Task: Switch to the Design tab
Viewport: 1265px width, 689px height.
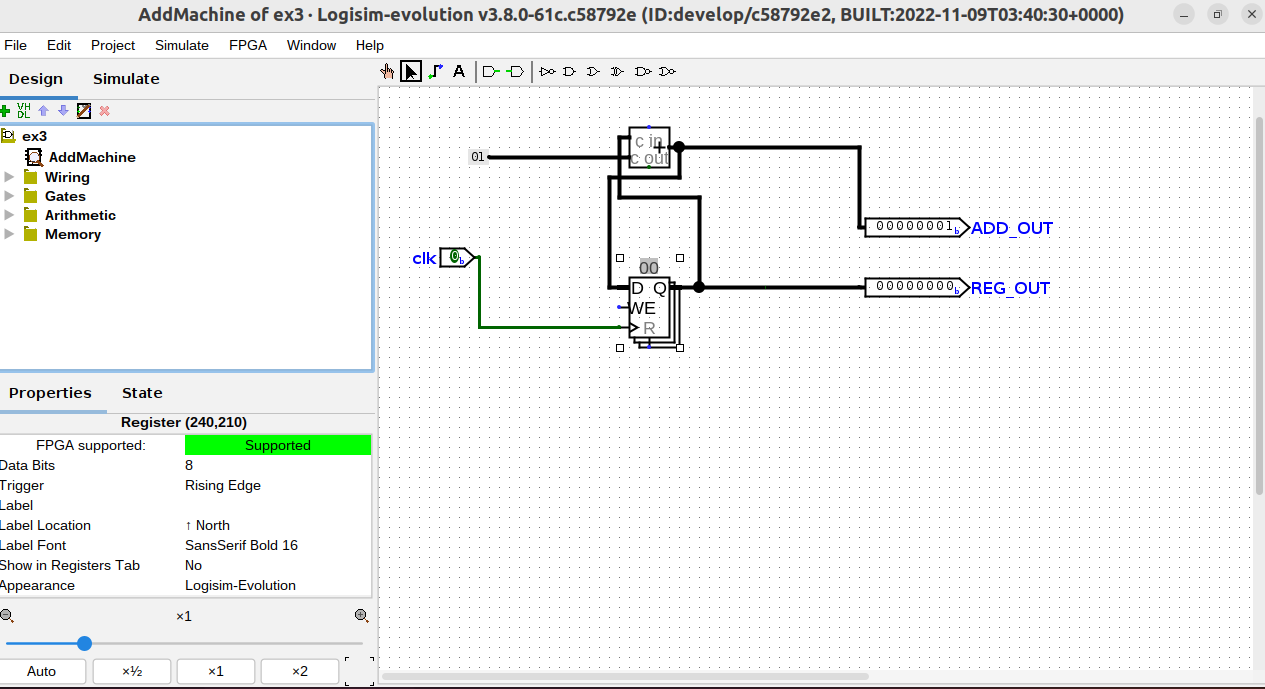Action: coord(36,79)
